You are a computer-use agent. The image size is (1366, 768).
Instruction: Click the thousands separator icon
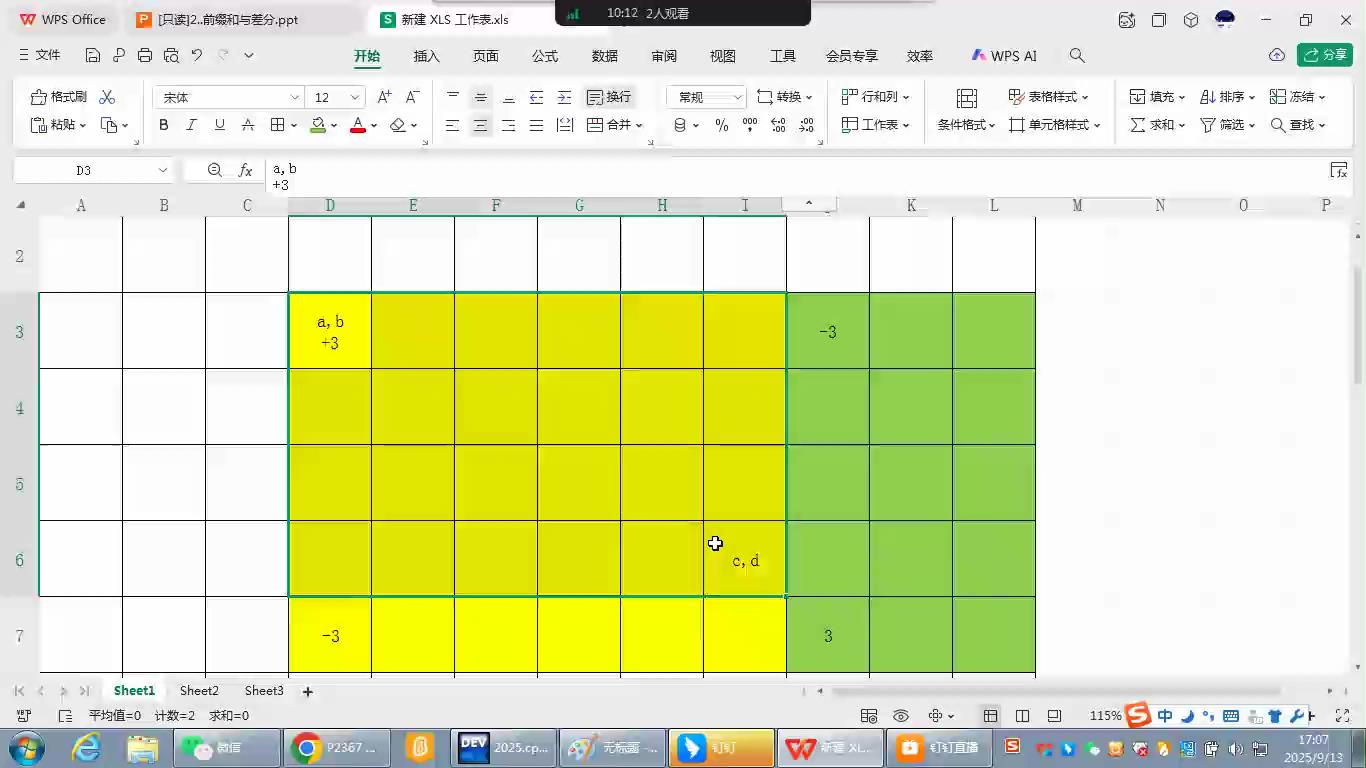coord(750,125)
